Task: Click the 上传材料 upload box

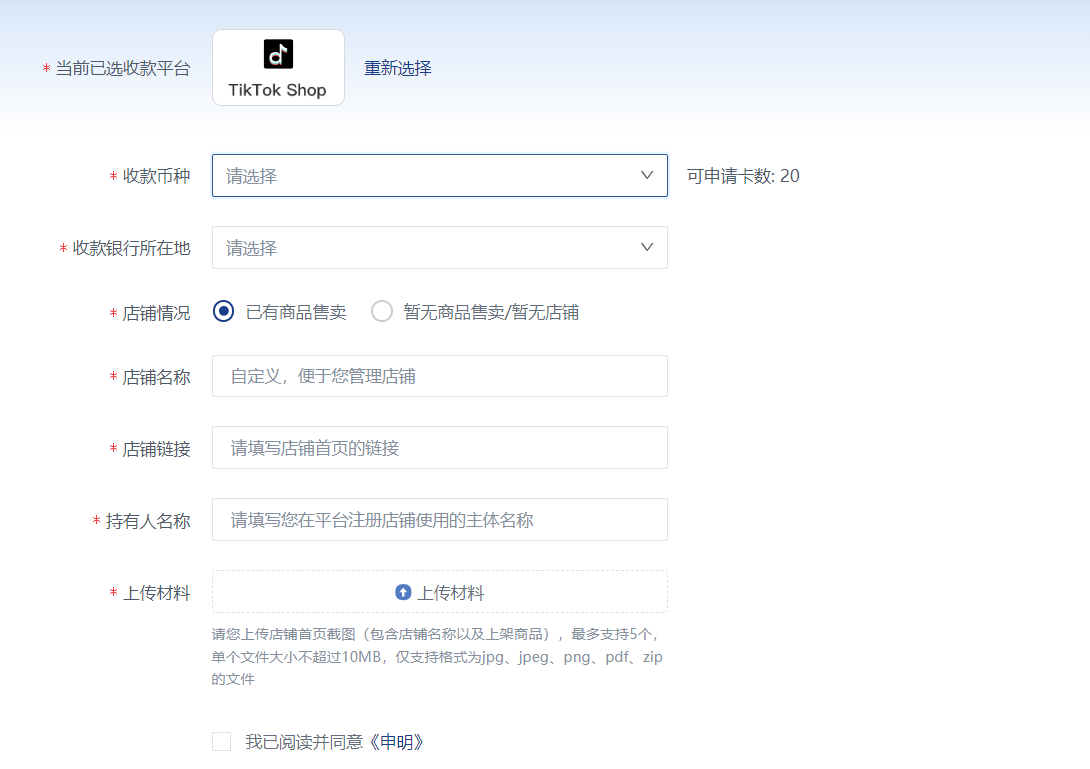Action: coord(439,592)
